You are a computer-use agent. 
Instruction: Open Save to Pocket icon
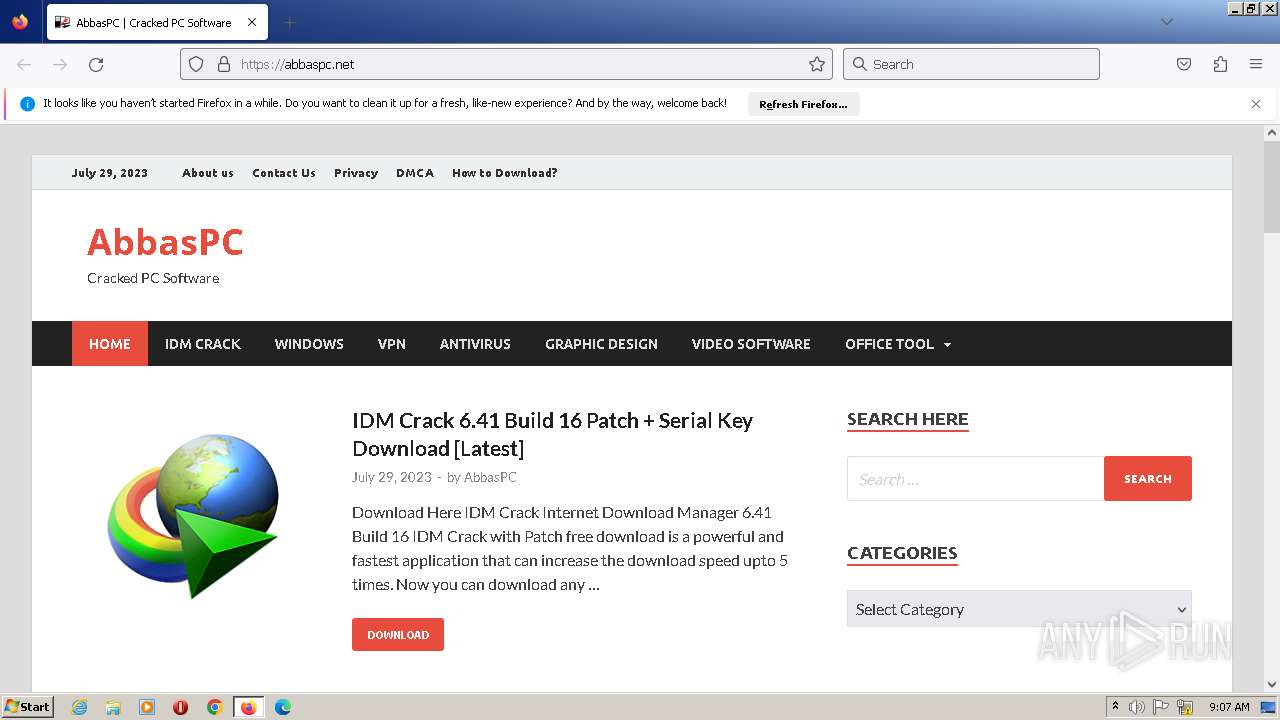1184,64
